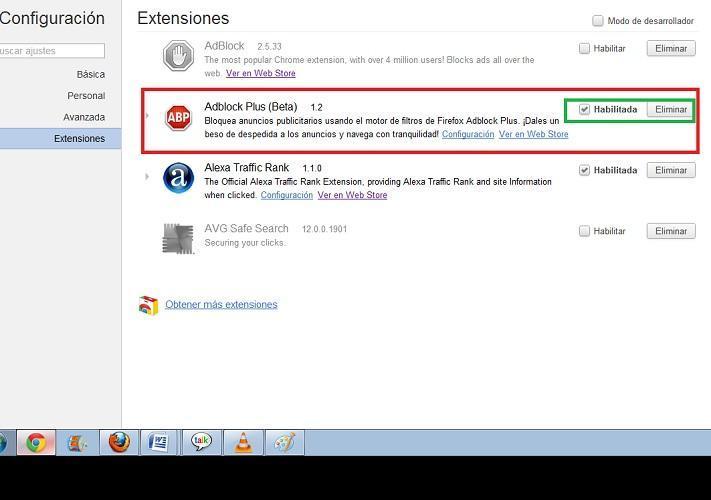Screen dimensions: 711x500
Task: Open the Configuración link for Adblock Plus
Action: [x=468, y=134]
